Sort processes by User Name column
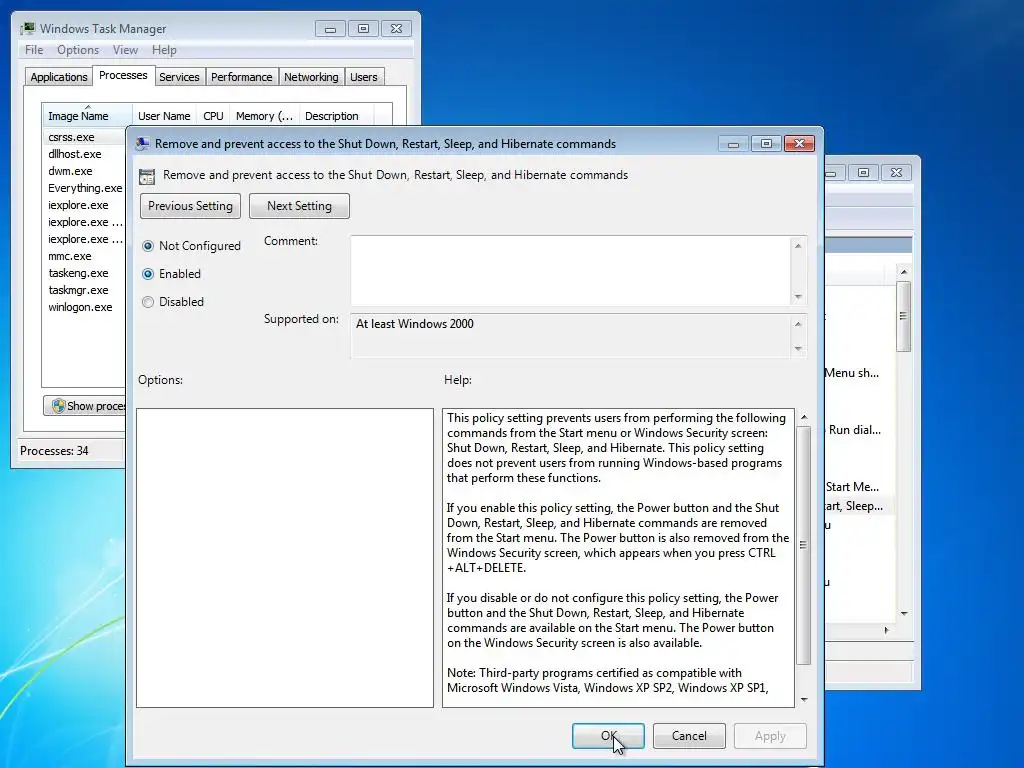 click(x=164, y=116)
